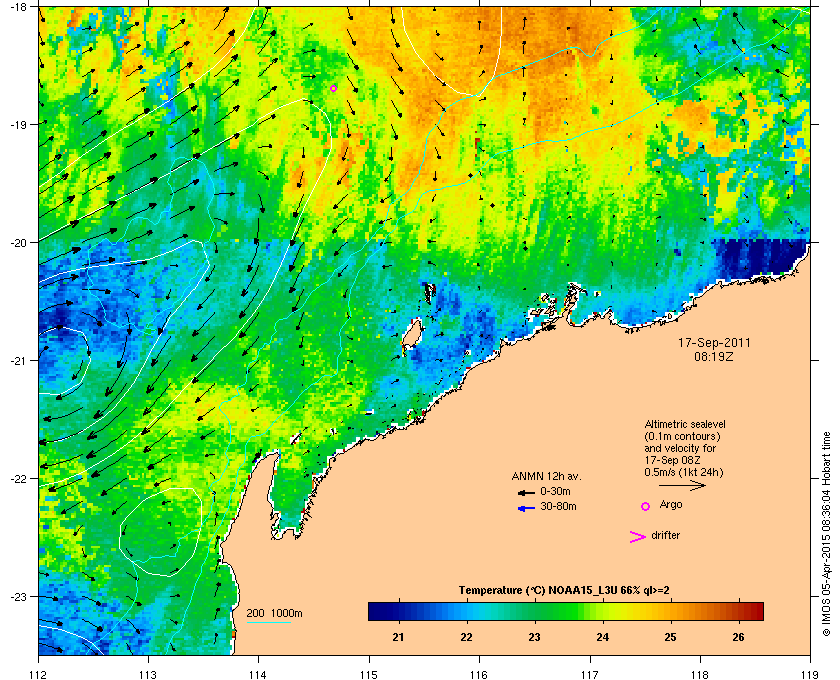The width and height of the screenshot is (840, 680).
Task: Click the dark blue end of temperature colorbar
Action: pyautogui.click(x=376, y=611)
